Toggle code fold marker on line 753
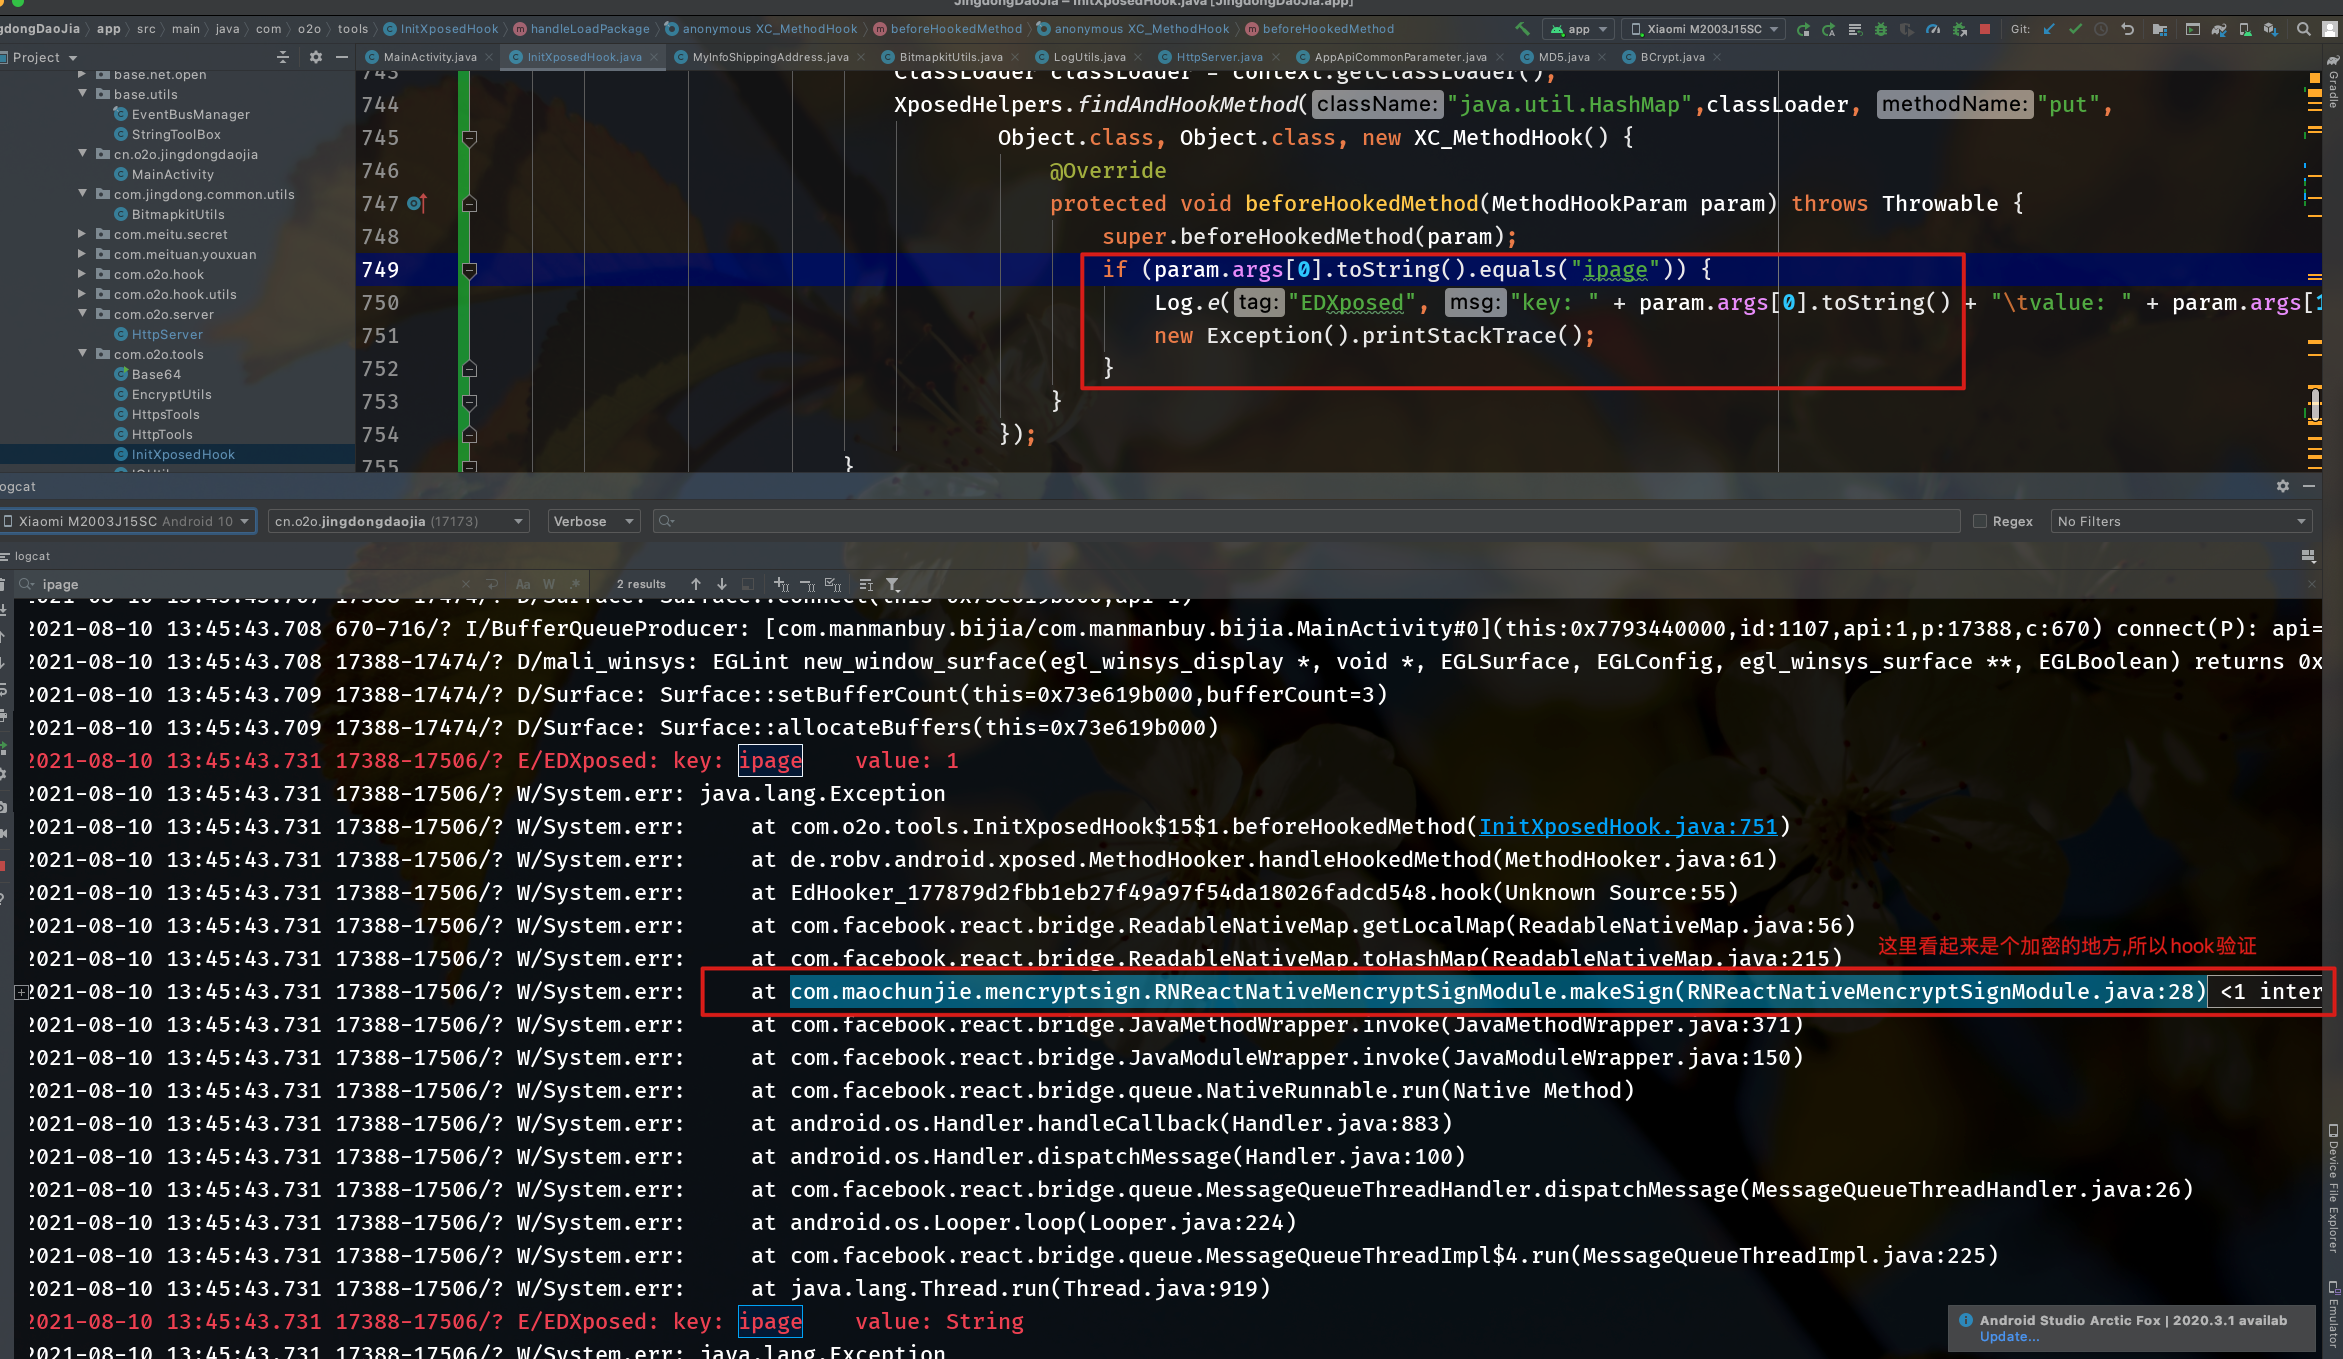 click(469, 402)
